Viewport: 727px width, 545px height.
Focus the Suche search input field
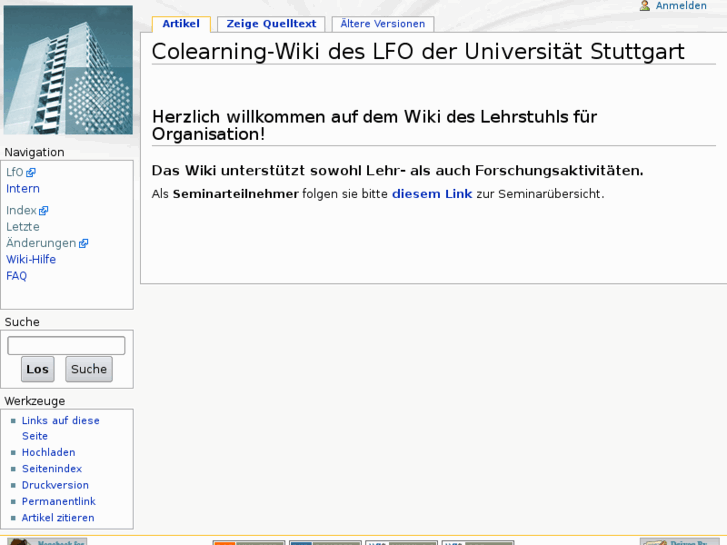[x=66, y=346]
